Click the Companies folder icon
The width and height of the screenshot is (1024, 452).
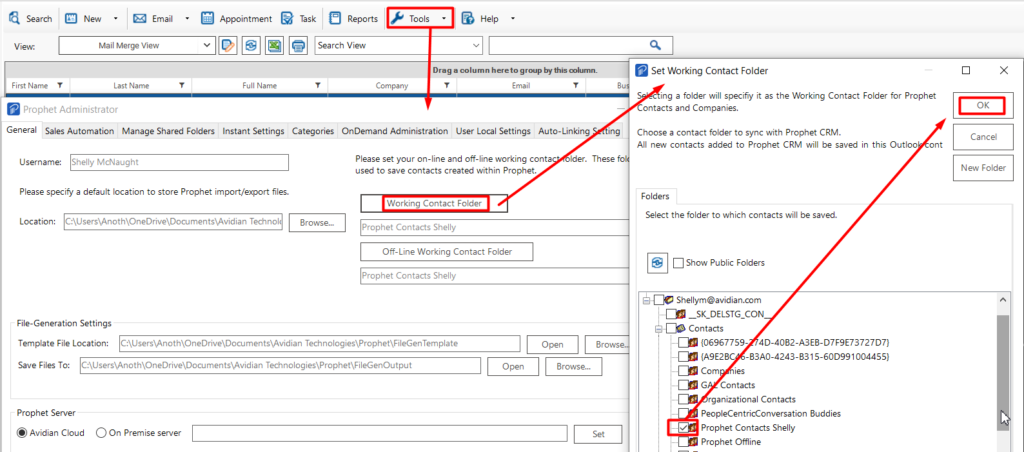point(694,371)
